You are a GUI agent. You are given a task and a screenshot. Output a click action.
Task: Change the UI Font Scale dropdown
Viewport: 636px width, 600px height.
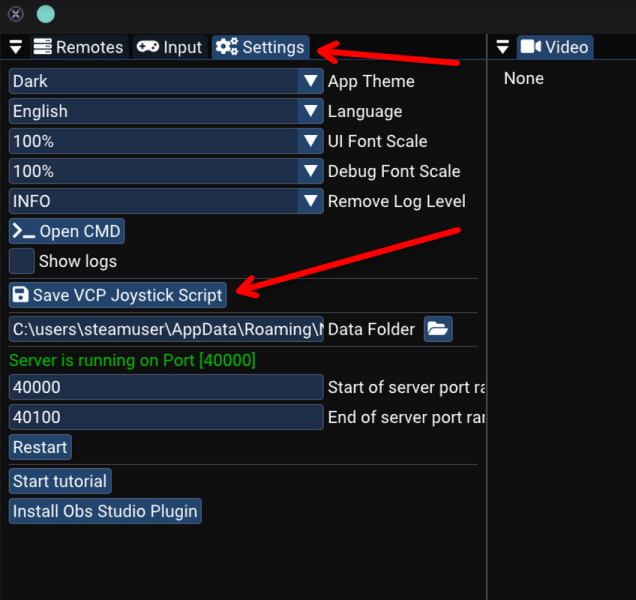(165, 141)
